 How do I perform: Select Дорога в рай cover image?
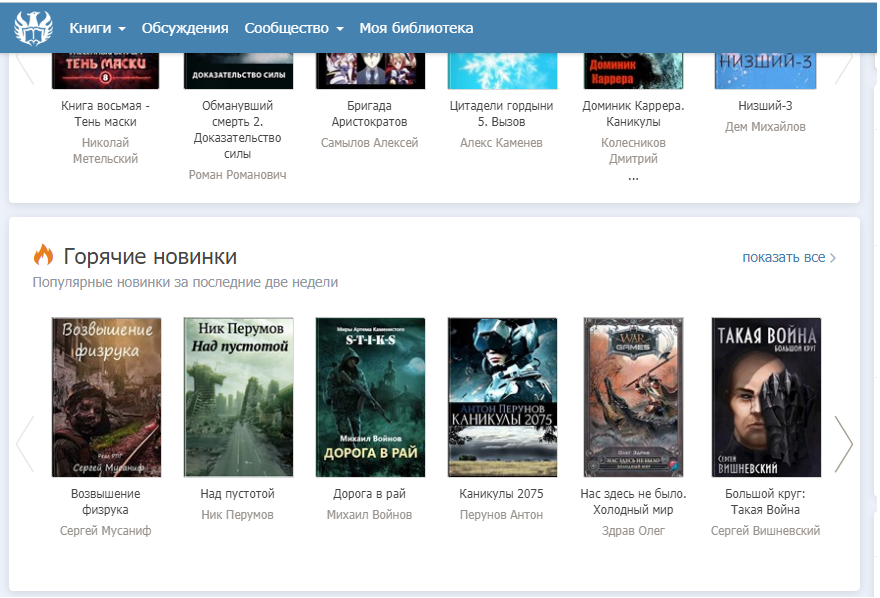coord(370,397)
